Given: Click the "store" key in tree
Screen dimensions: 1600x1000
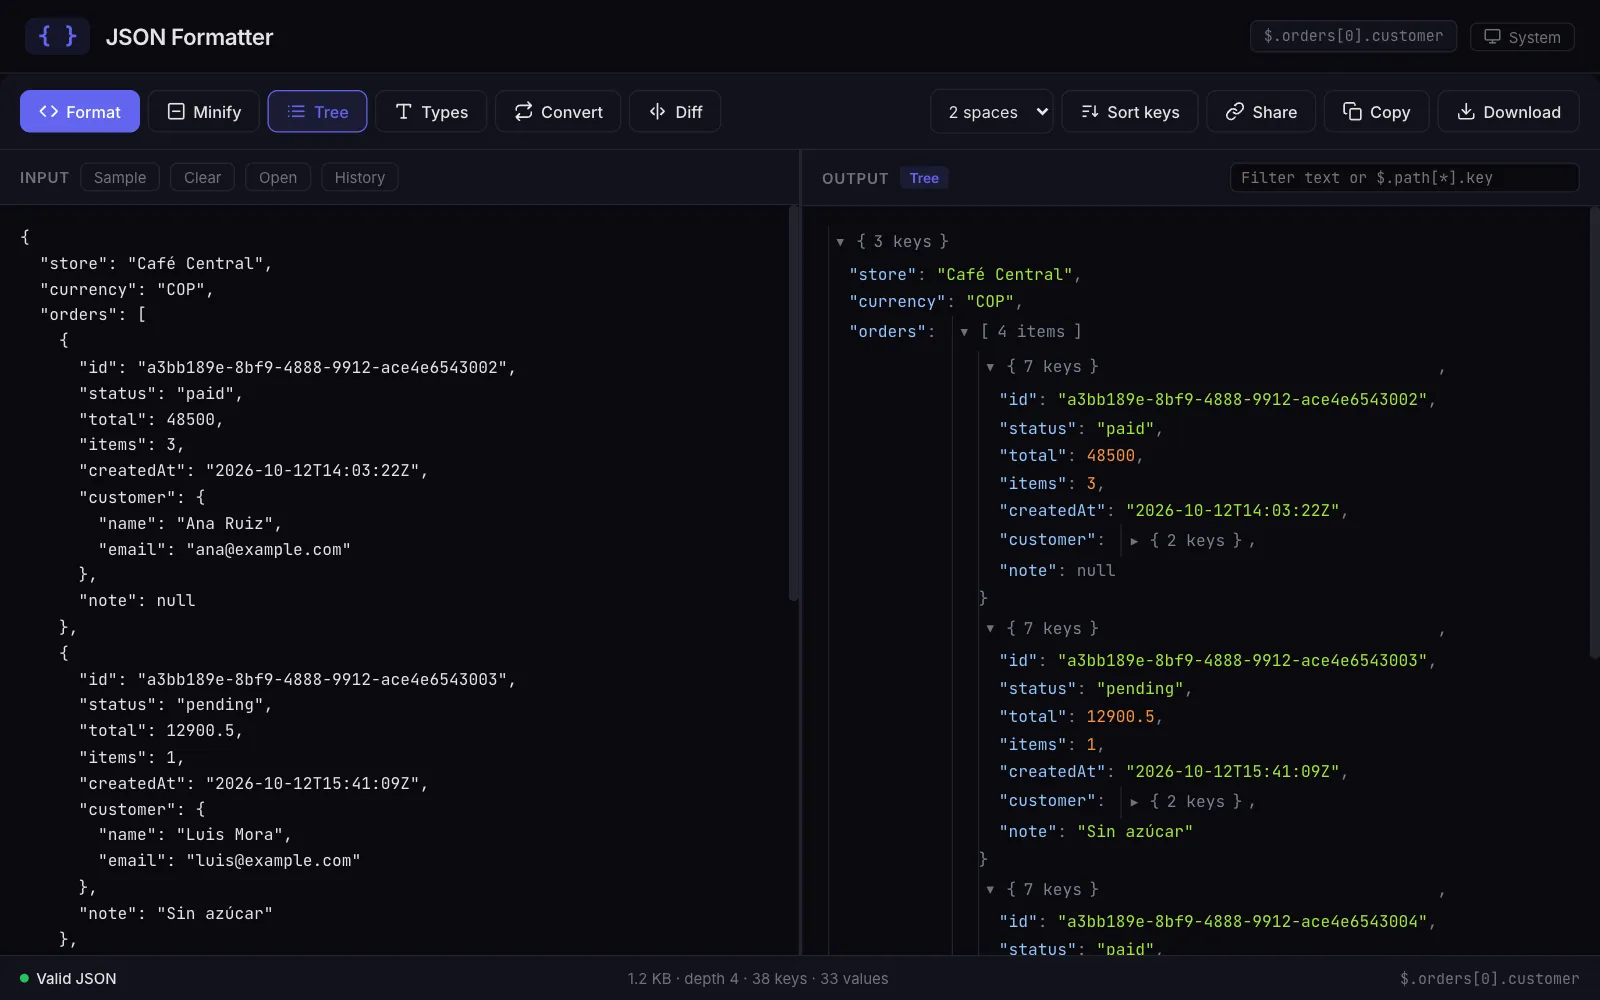Looking at the screenshot, I should pyautogui.click(x=883, y=274).
